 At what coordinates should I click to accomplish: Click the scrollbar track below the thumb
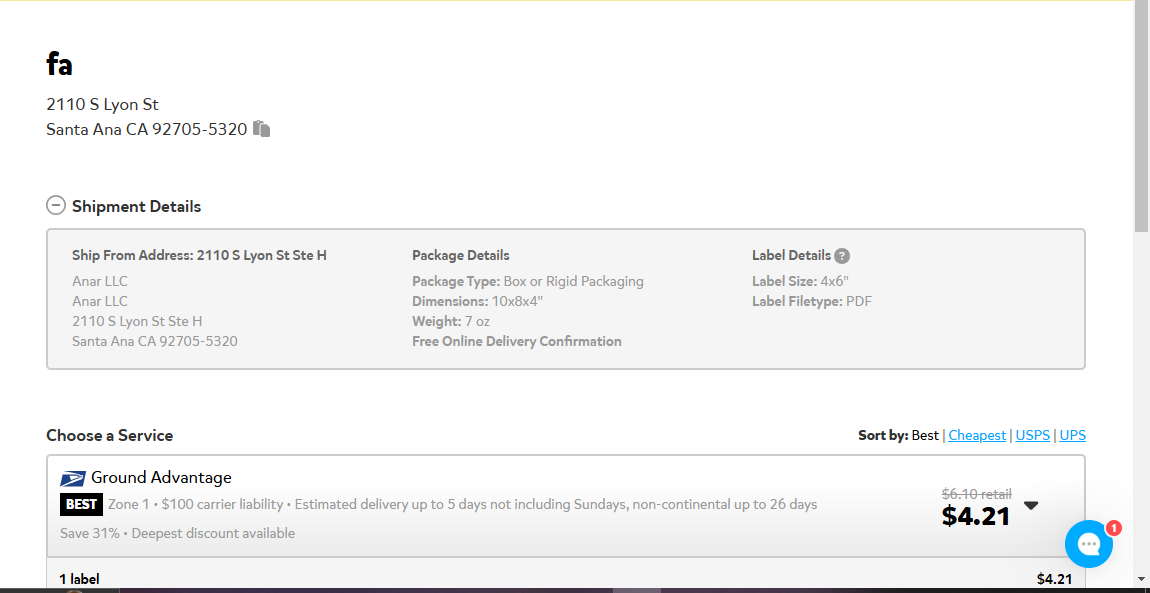(x=1141, y=410)
